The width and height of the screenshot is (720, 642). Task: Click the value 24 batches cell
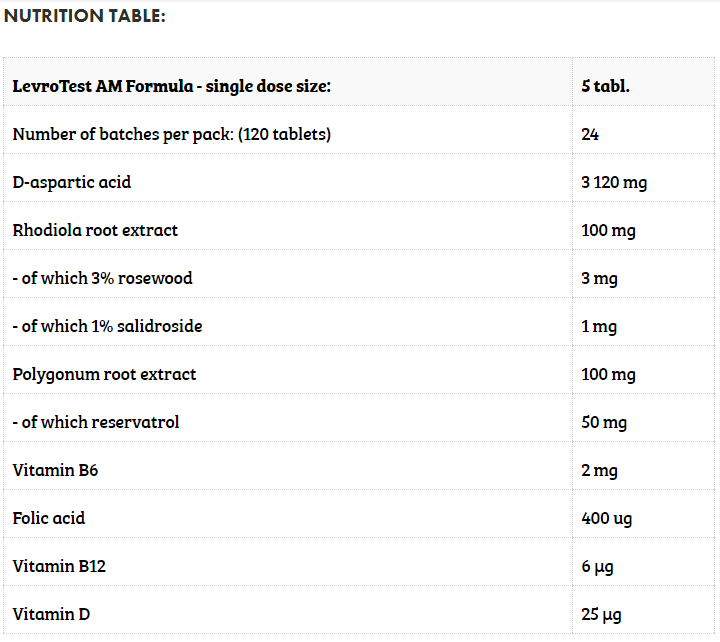[590, 134]
